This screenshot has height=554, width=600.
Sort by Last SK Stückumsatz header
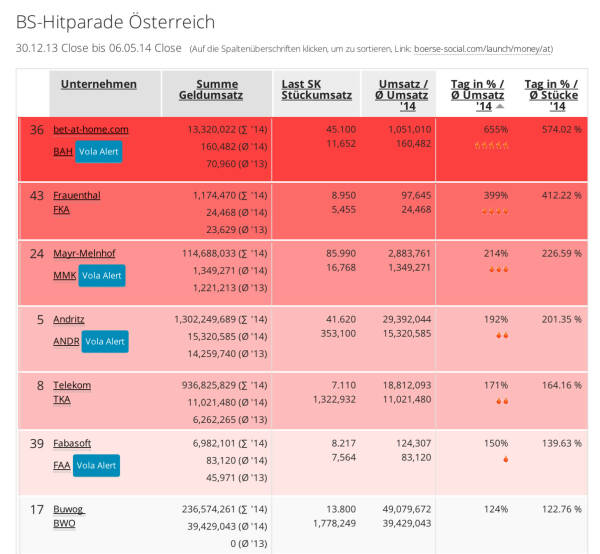tap(316, 89)
